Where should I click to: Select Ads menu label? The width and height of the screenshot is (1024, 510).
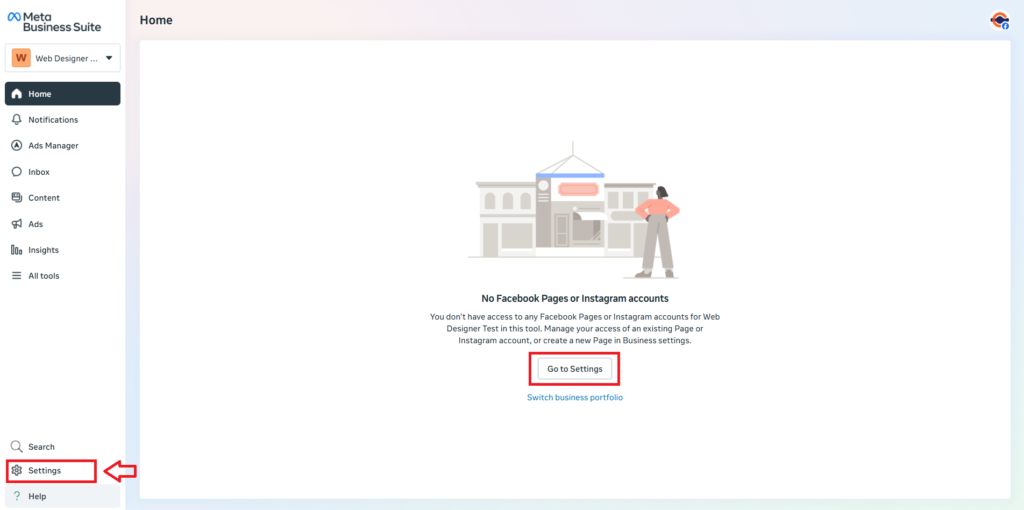tap(35, 224)
